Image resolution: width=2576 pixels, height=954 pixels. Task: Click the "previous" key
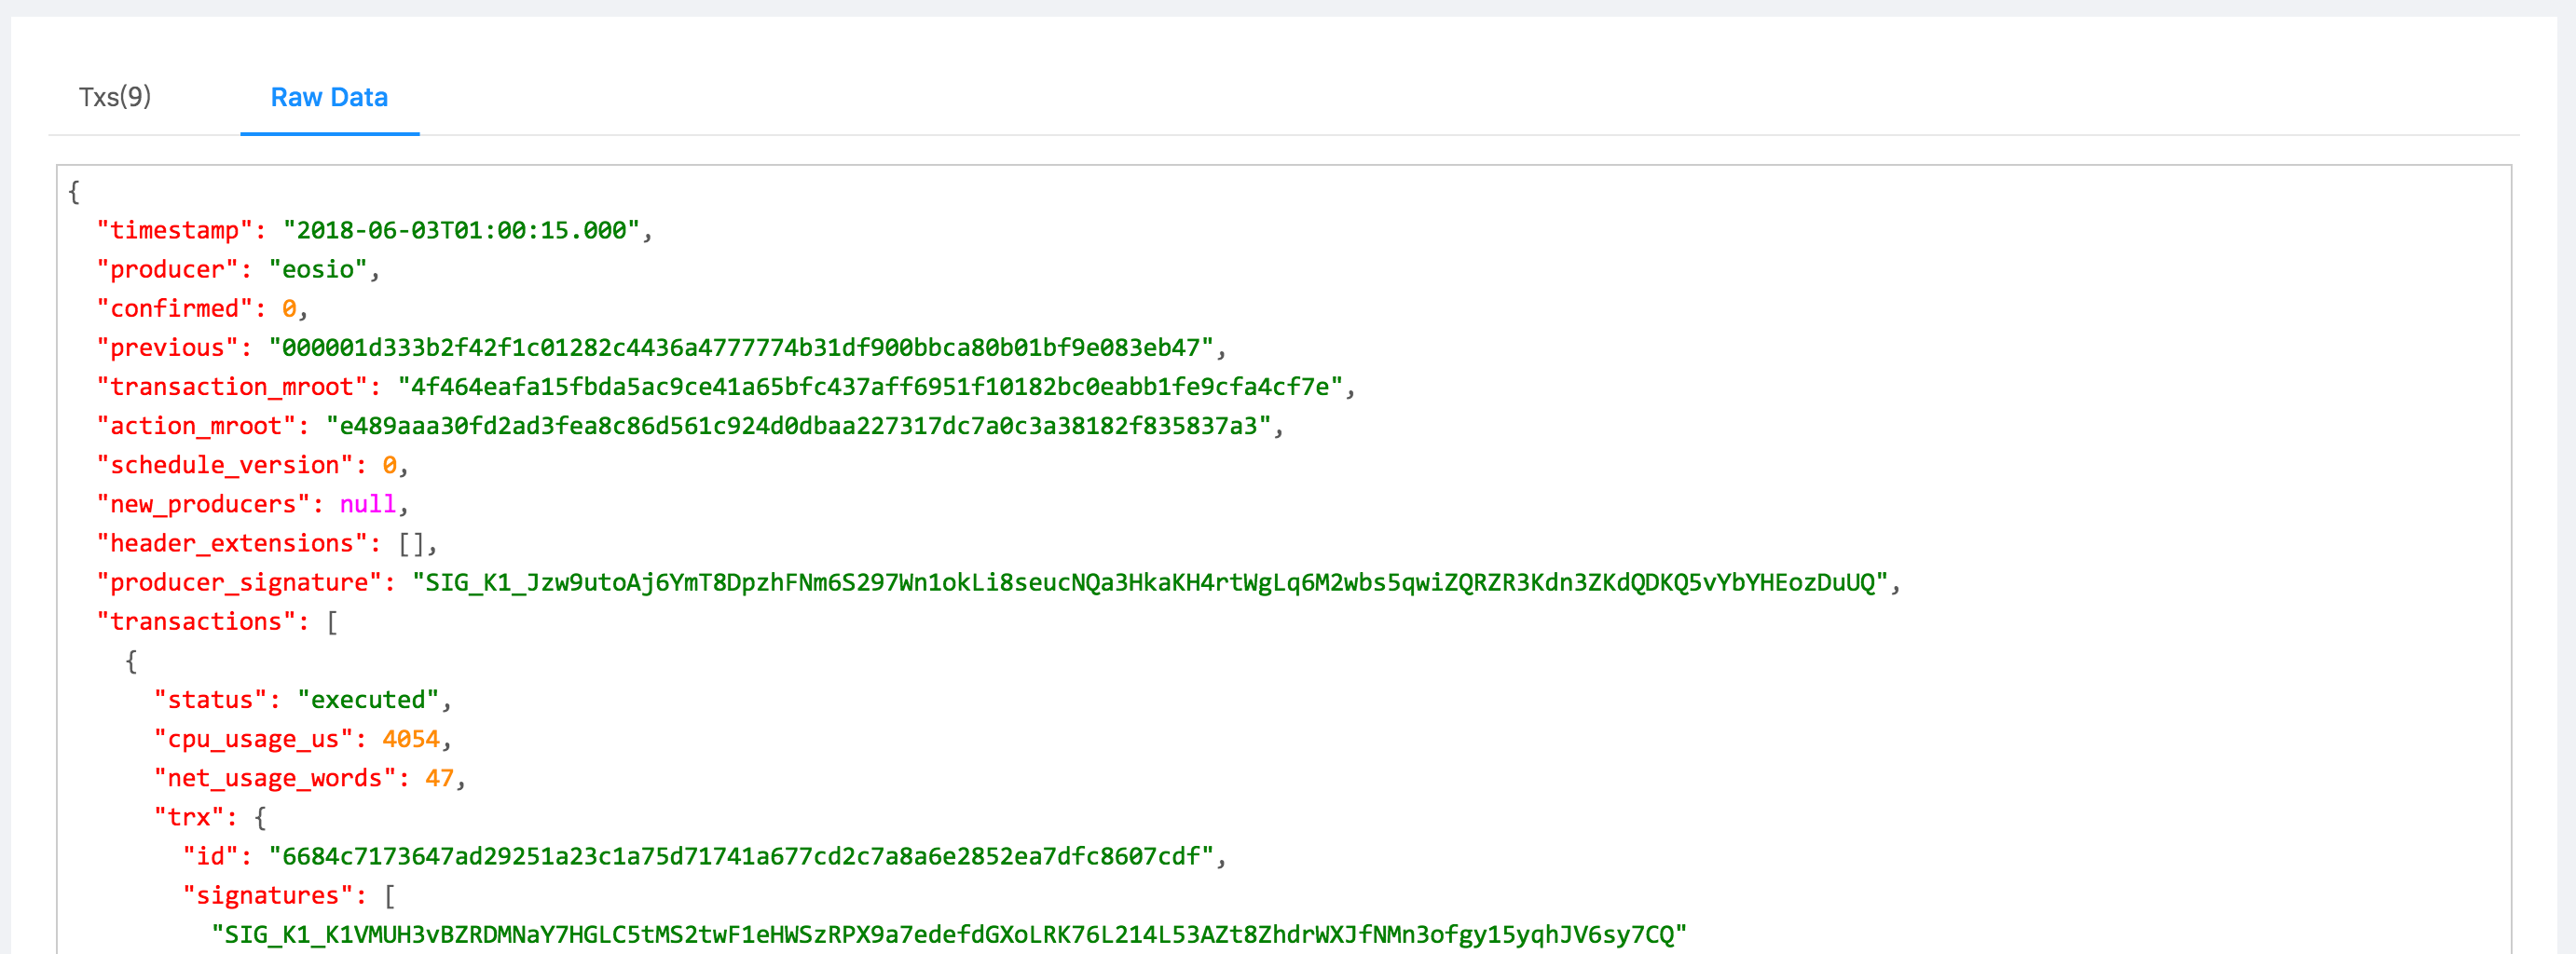(x=168, y=347)
